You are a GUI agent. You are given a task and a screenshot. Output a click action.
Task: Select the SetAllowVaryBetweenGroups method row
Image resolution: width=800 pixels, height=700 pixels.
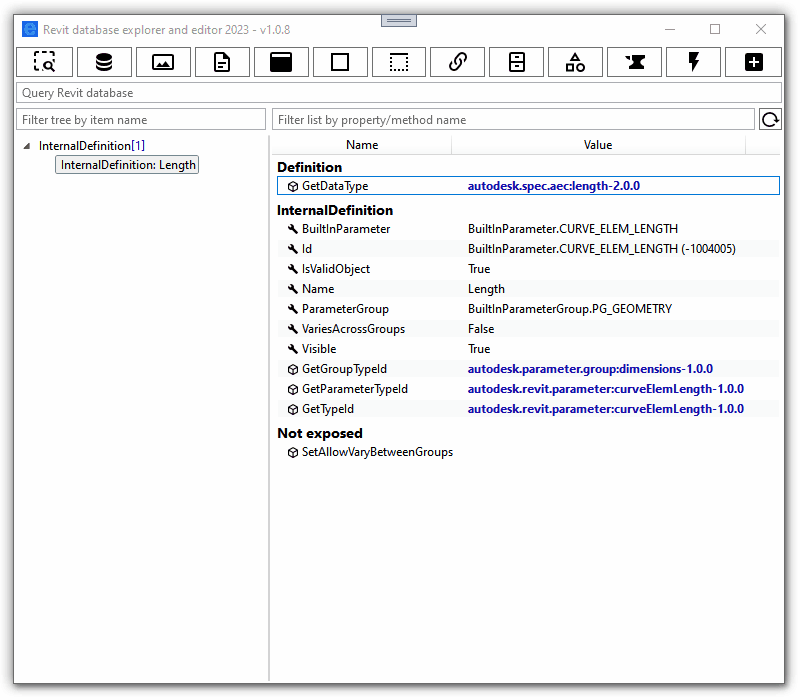click(x=378, y=452)
